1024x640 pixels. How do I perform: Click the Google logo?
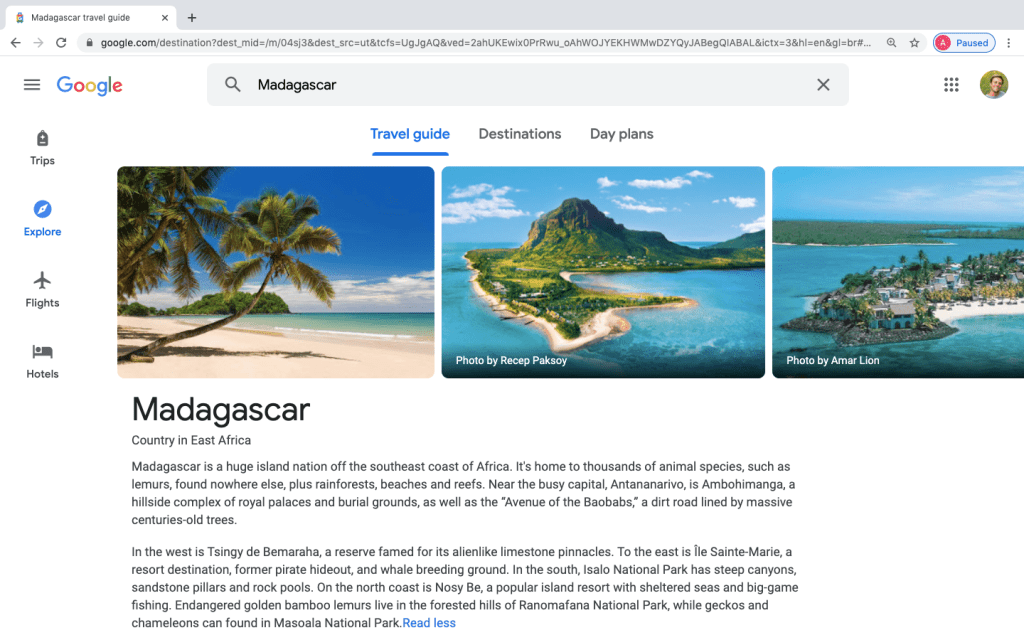[89, 85]
